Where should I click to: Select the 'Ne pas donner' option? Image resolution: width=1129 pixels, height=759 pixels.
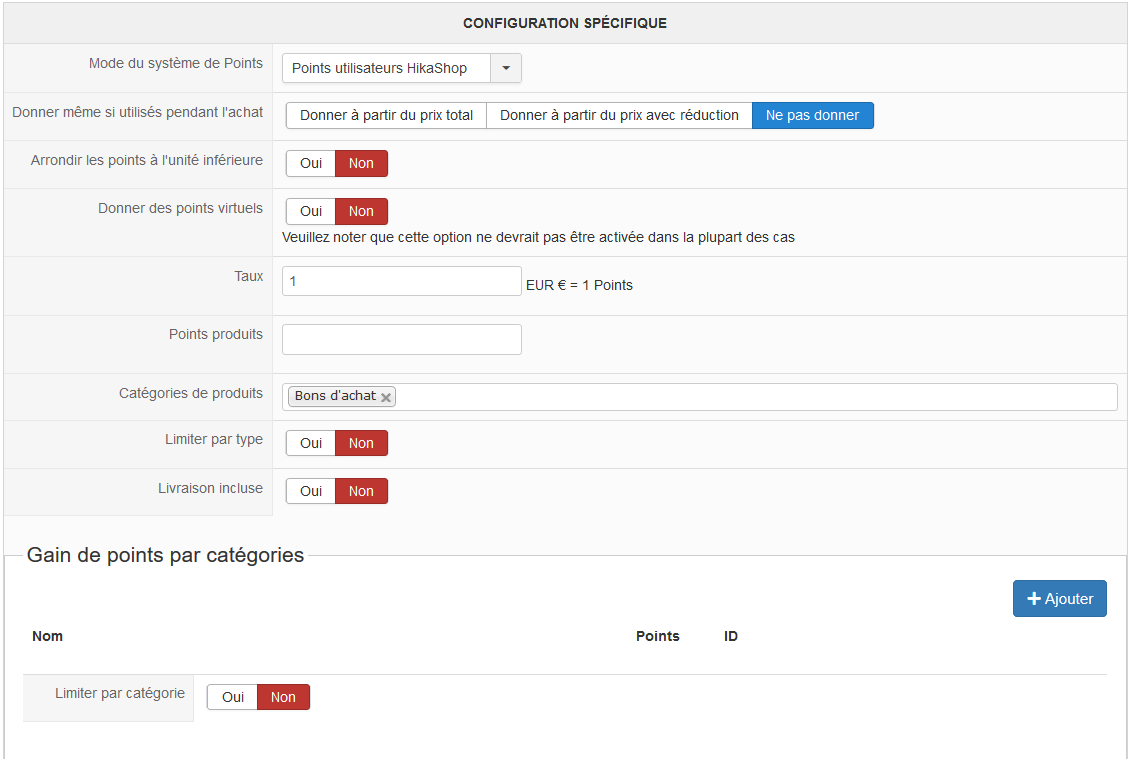pos(812,116)
